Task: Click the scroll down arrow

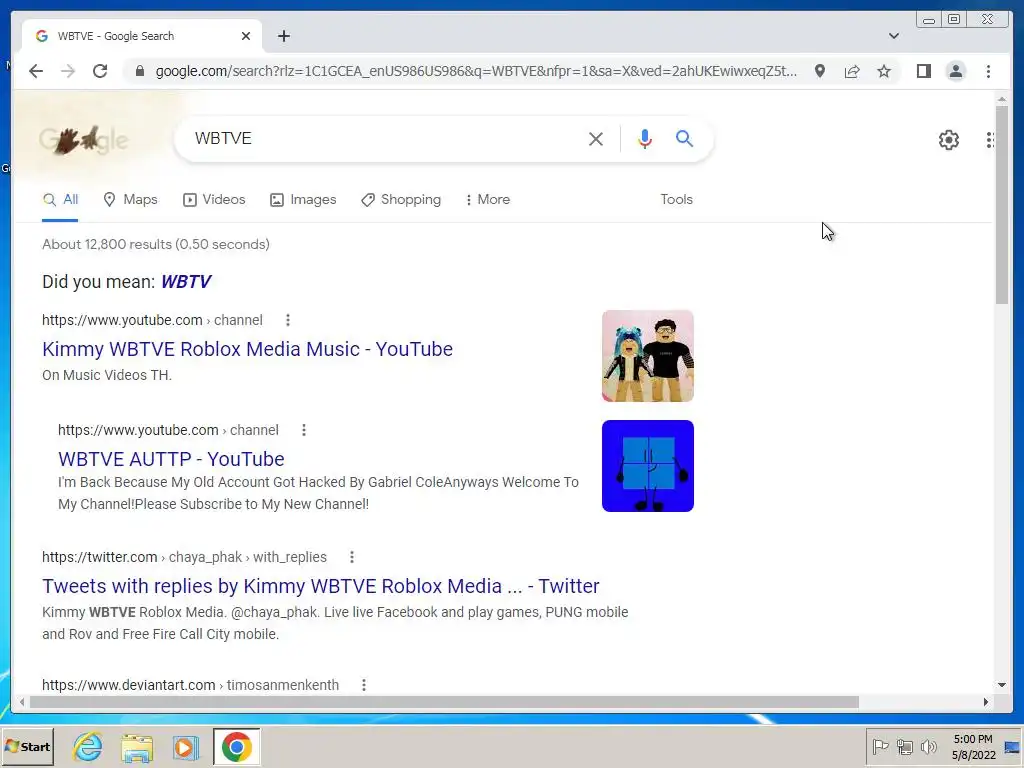Action: pos(1002,685)
